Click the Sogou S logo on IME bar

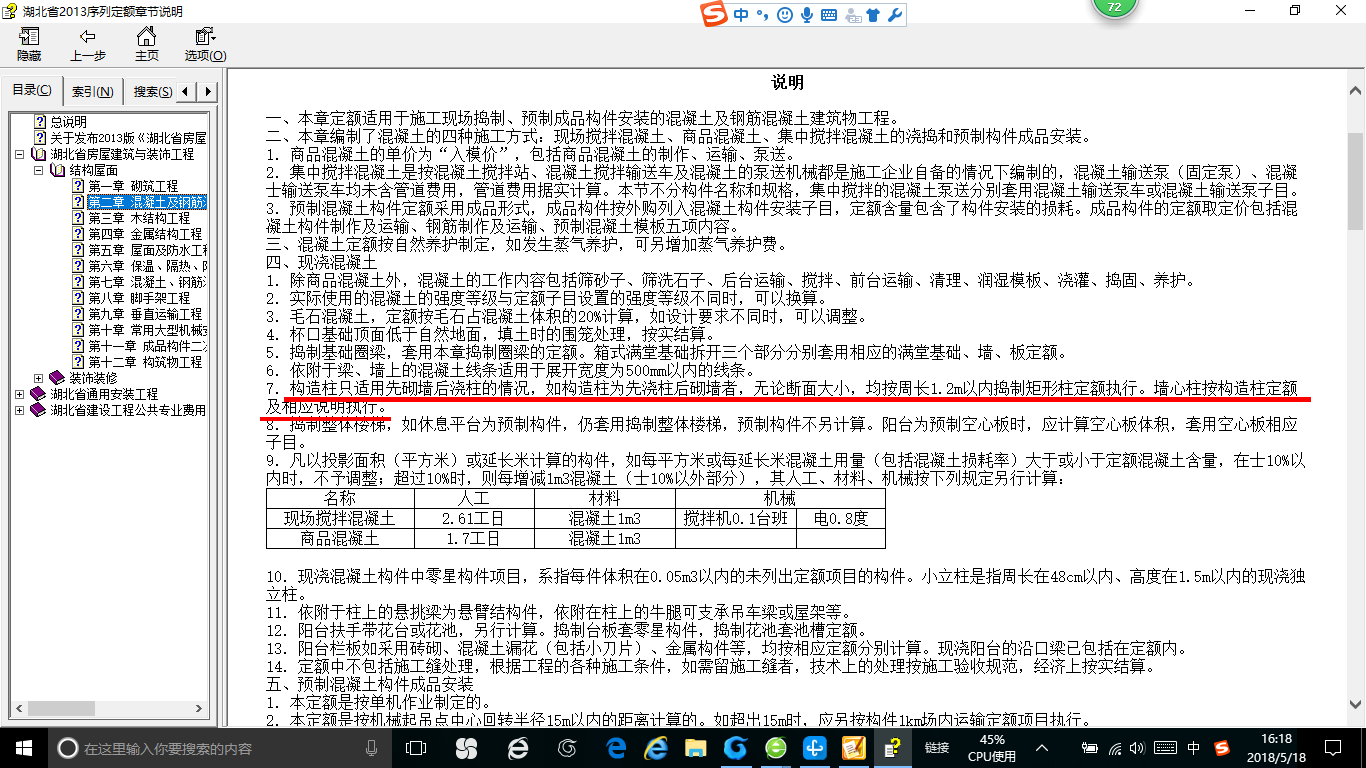pyautogui.click(x=714, y=15)
